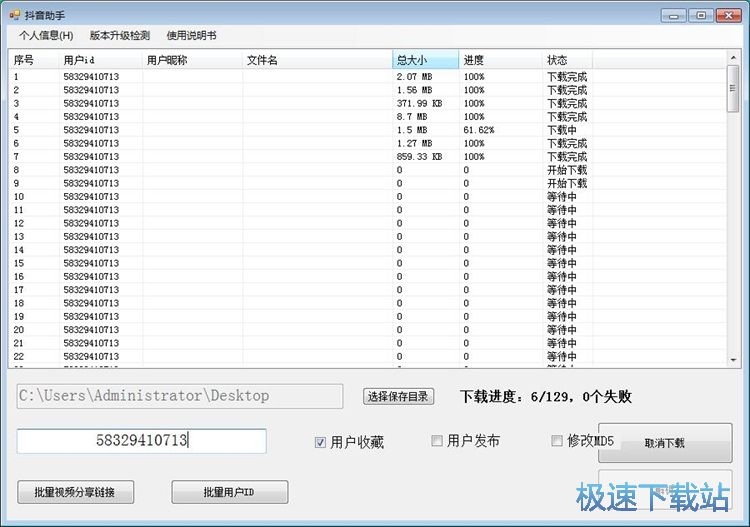
Task: Open the 版本升级检测 menu
Action: (120, 35)
